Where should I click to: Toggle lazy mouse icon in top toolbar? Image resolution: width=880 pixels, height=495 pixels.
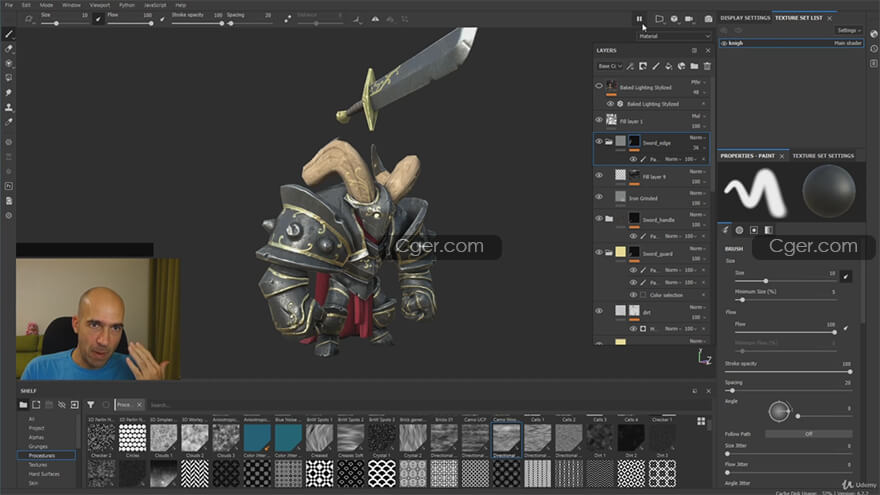click(x=287, y=19)
